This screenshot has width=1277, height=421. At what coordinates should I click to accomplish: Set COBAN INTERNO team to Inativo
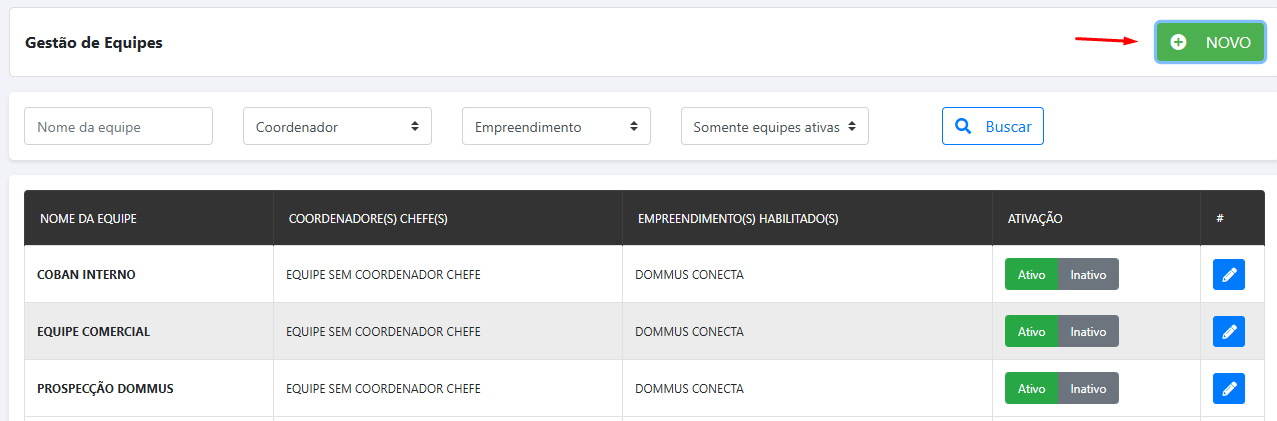(1088, 274)
